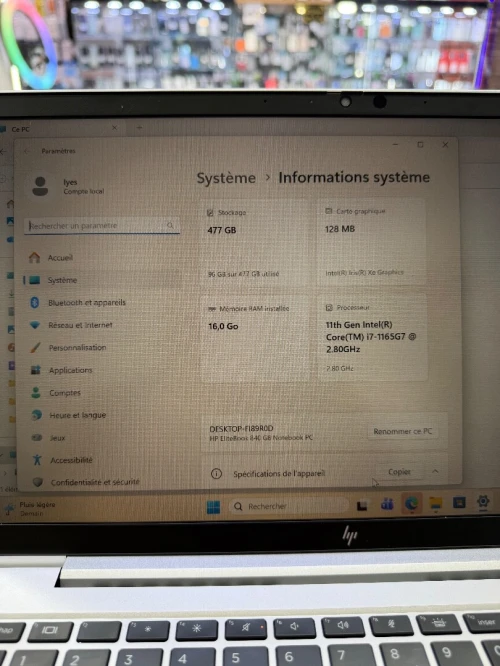Open File Explorer from the taskbar
The image size is (500, 666).
436,503
